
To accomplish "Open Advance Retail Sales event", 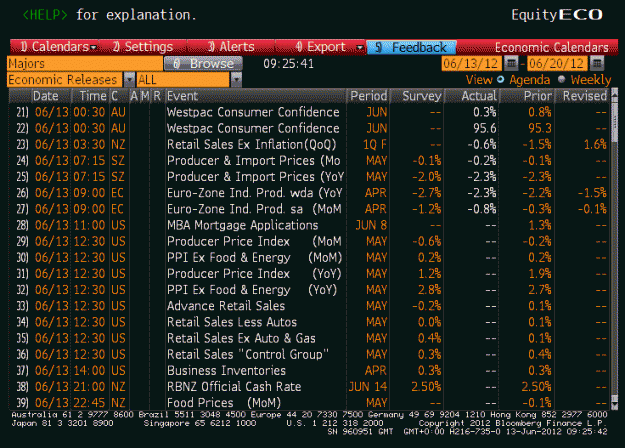I will coord(309,306).
